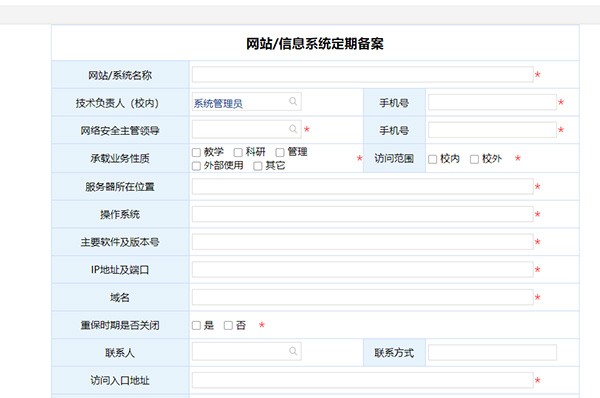This screenshot has width=600, height=398.
Task: Open search lookup for 联系人
Action: tap(293, 351)
